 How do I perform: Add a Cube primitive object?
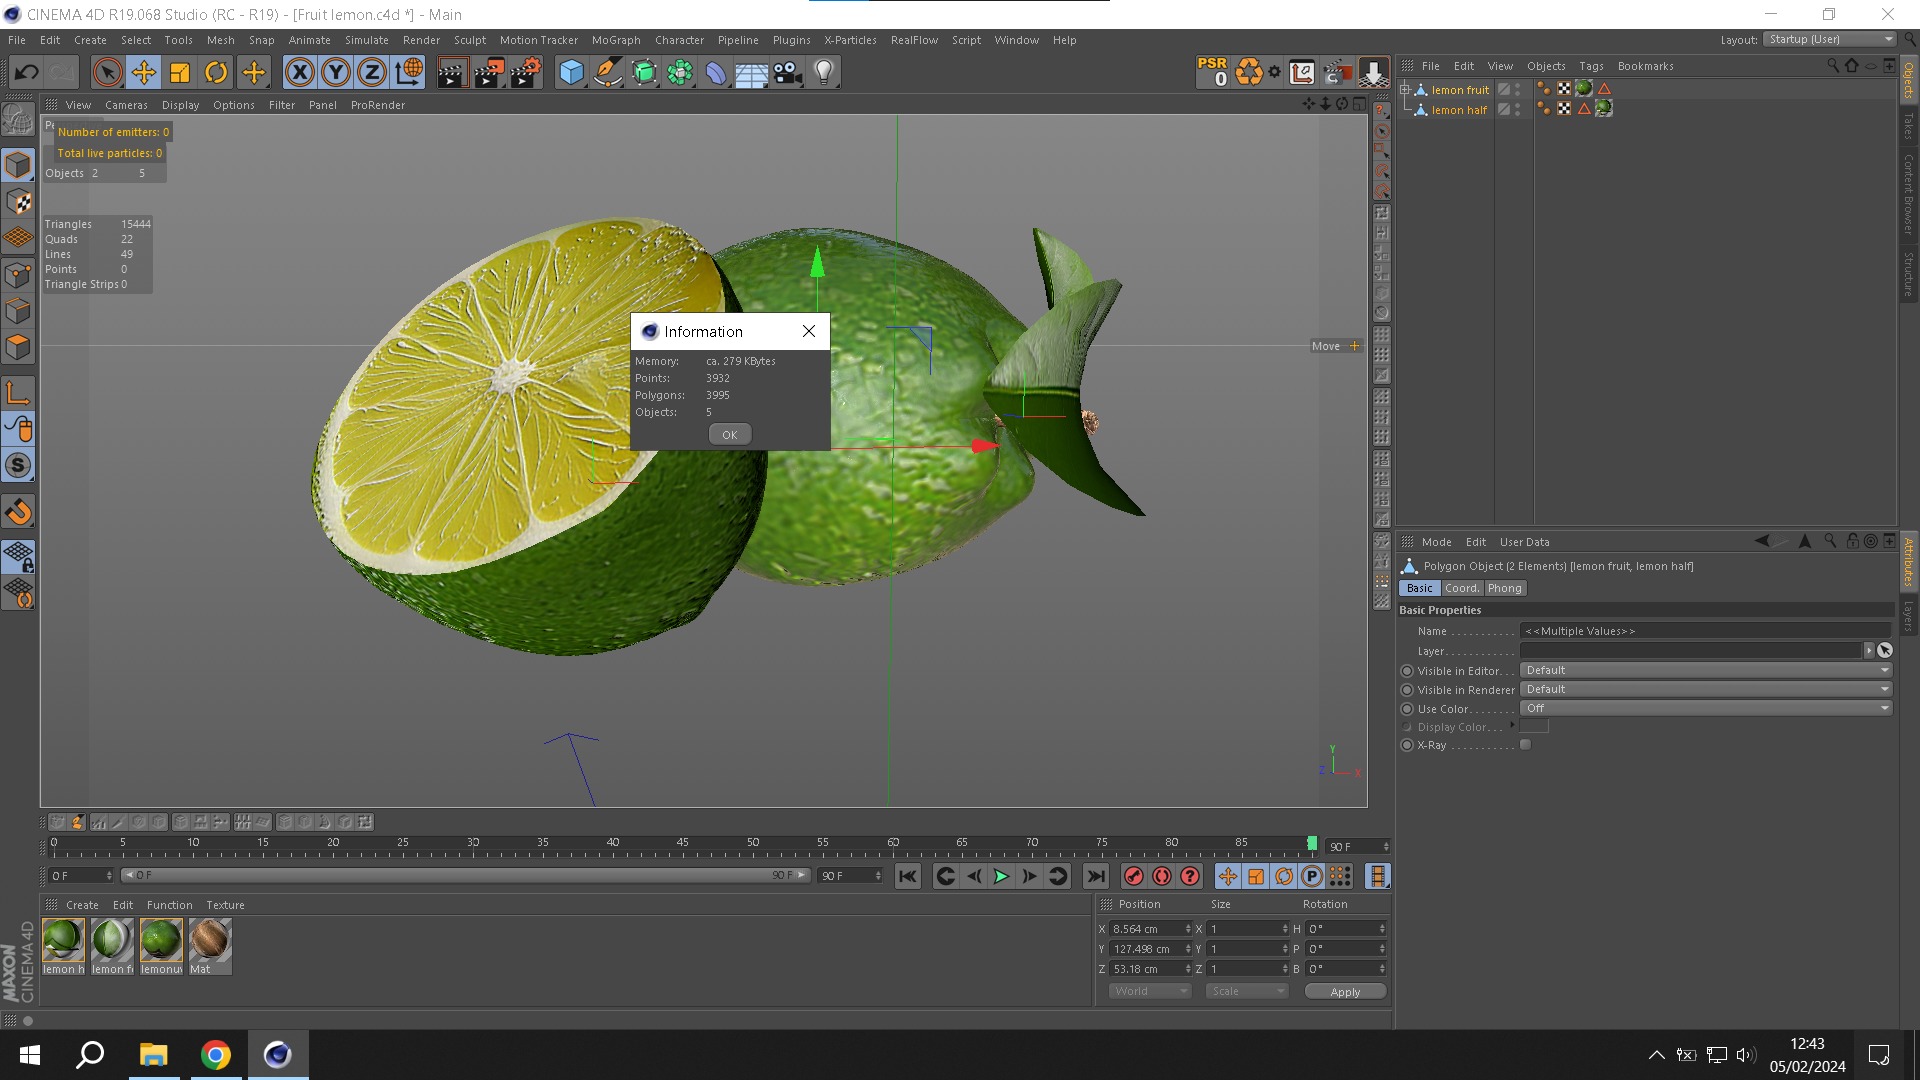(571, 72)
